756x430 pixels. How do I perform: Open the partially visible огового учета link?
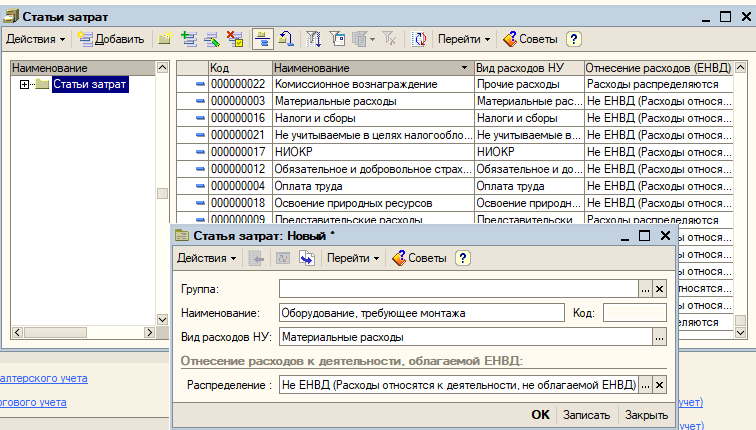click(33, 402)
